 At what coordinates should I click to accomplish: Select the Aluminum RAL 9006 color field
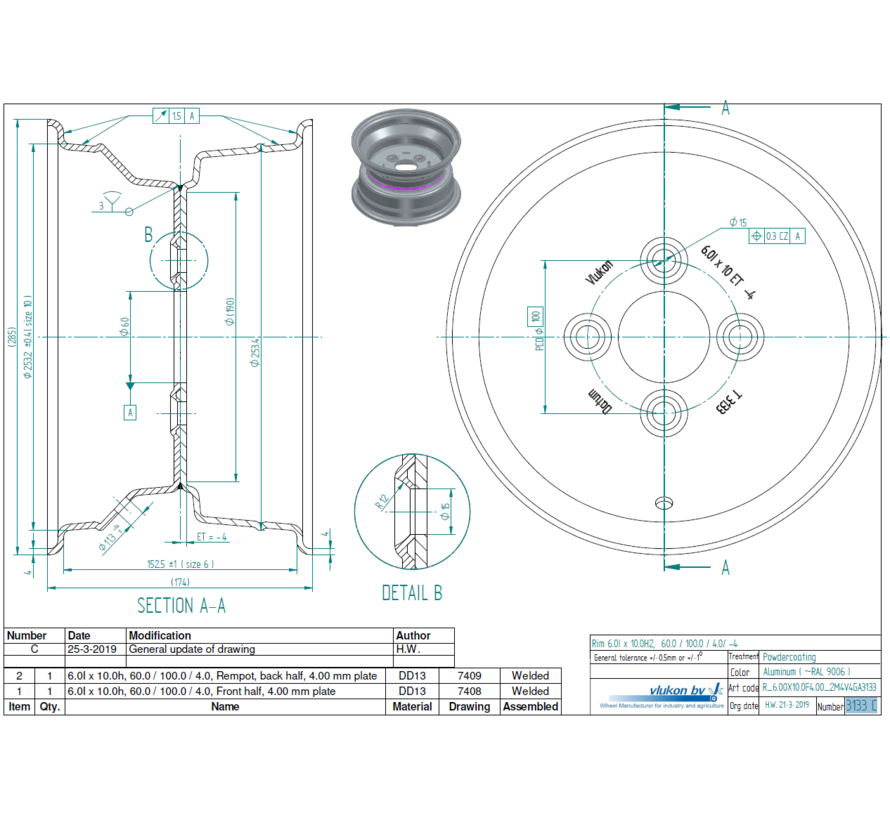[x=806, y=672]
